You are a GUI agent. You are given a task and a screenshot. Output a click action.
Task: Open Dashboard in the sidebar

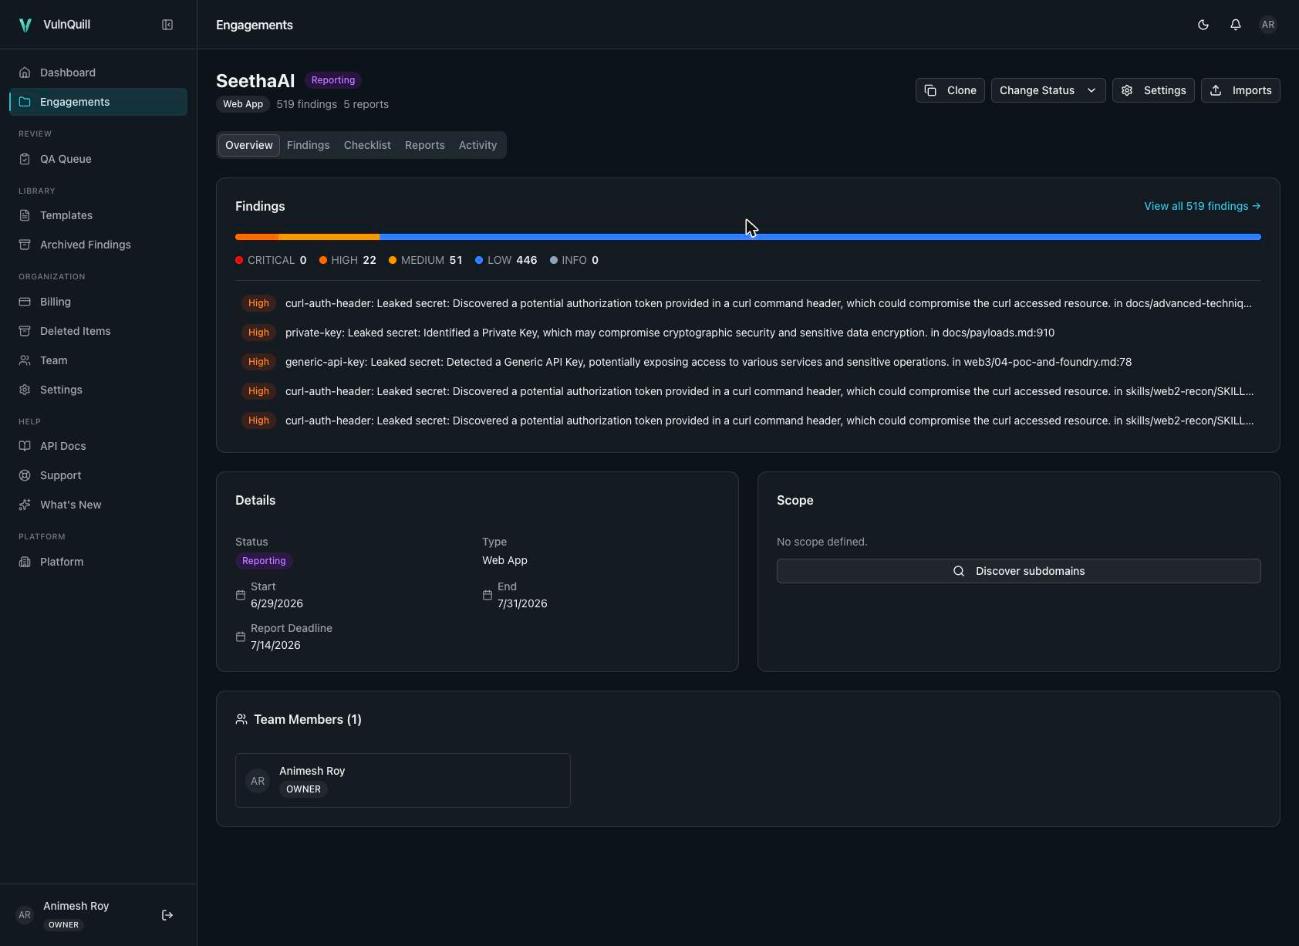[98, 73]
